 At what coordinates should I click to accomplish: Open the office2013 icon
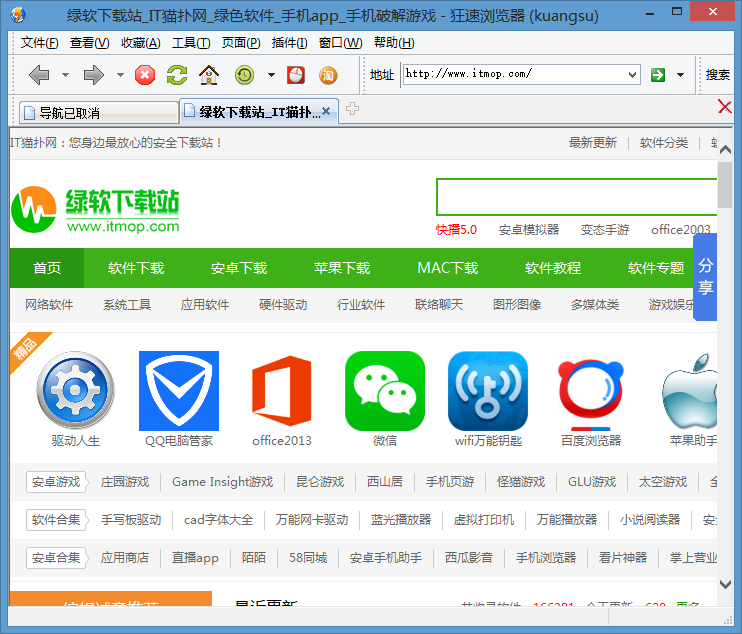[x=282, y=390]
